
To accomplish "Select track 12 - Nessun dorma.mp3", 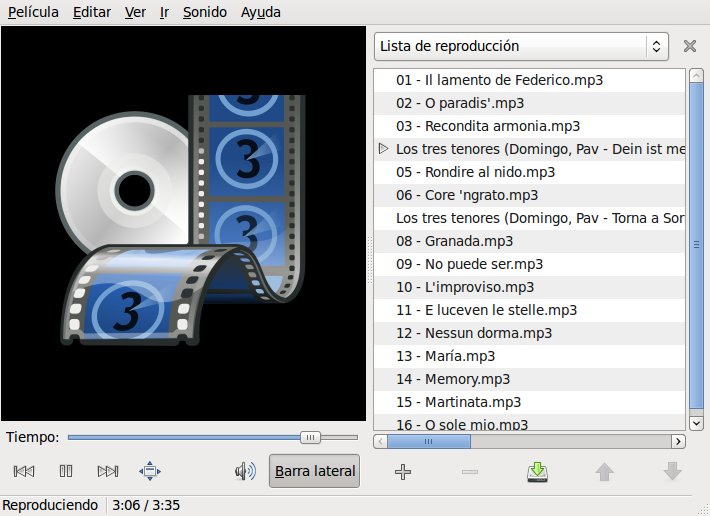I will click(529, 334).
